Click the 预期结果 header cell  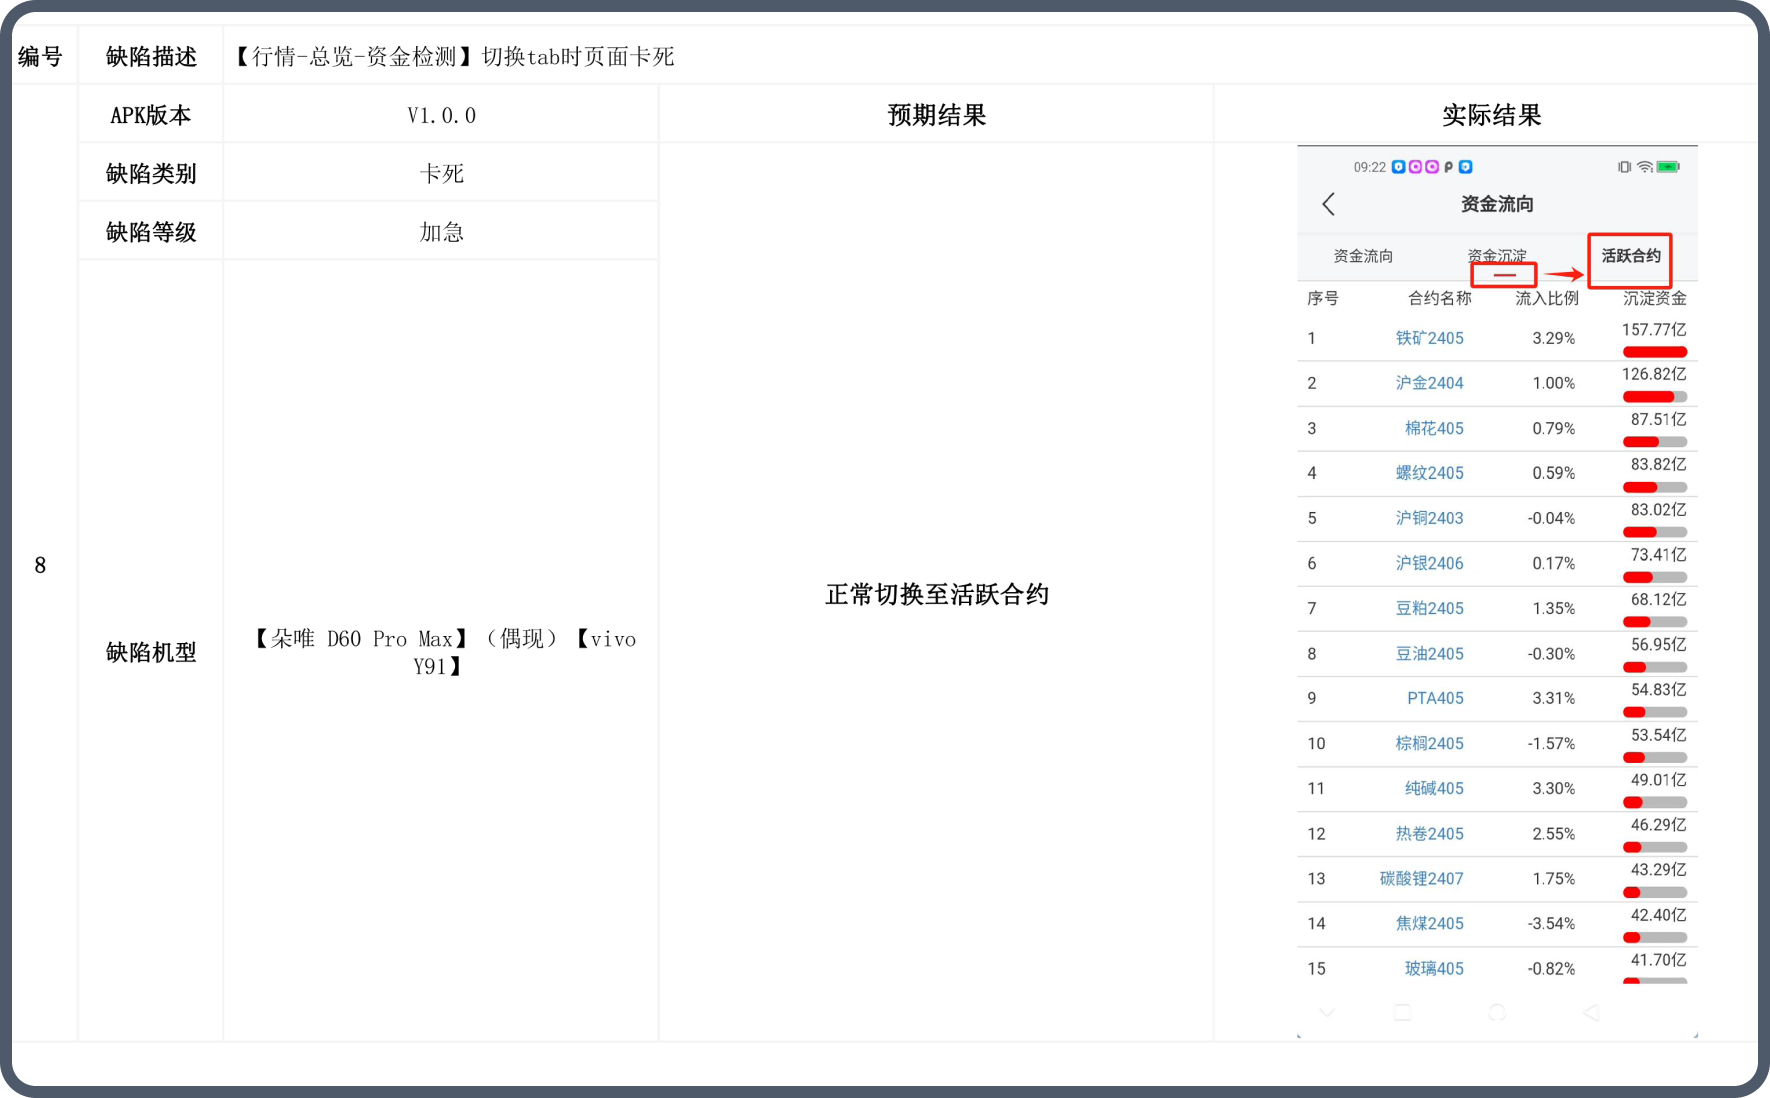click(936, 115)
